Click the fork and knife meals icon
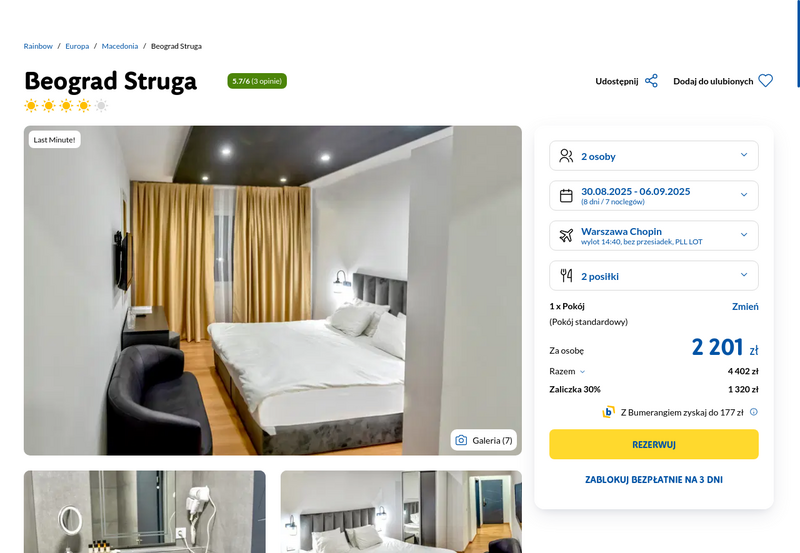 click(x=566, y=275)
